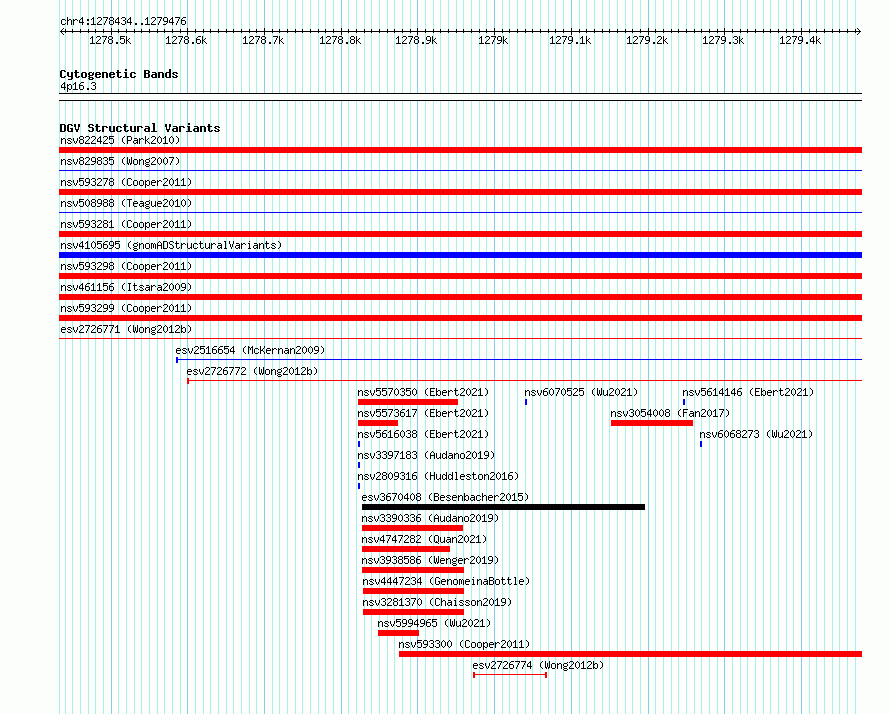Click the esv2516654 (McKernan2009) label
Image resolution: width=890 pixels, height=714 pixels.
click(250, 350)
